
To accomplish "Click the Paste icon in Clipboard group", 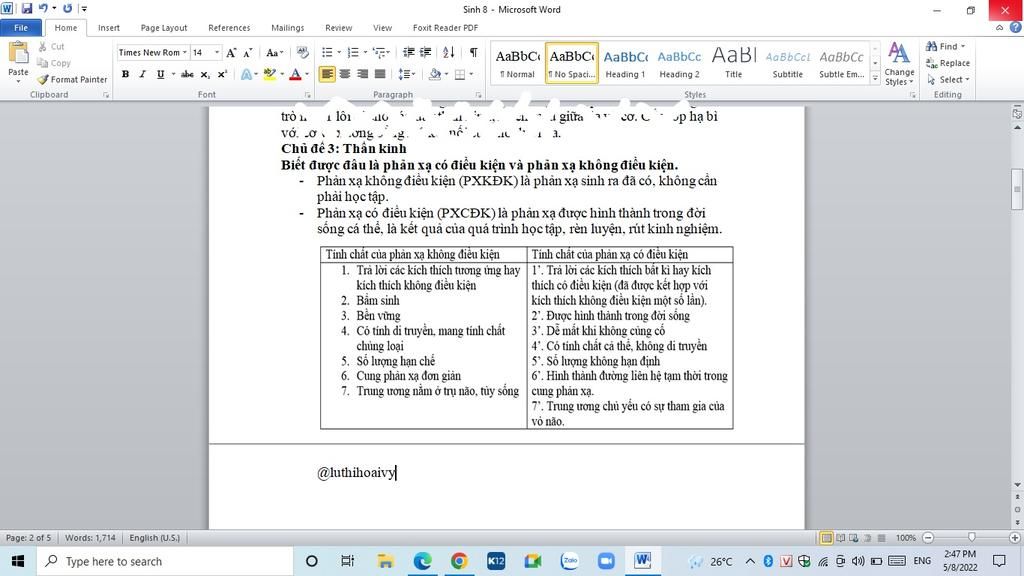I will click(18, 52).
